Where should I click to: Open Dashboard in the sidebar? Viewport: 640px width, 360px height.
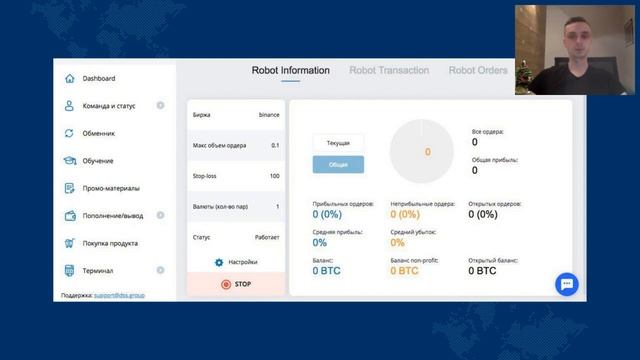pos(99,78)
